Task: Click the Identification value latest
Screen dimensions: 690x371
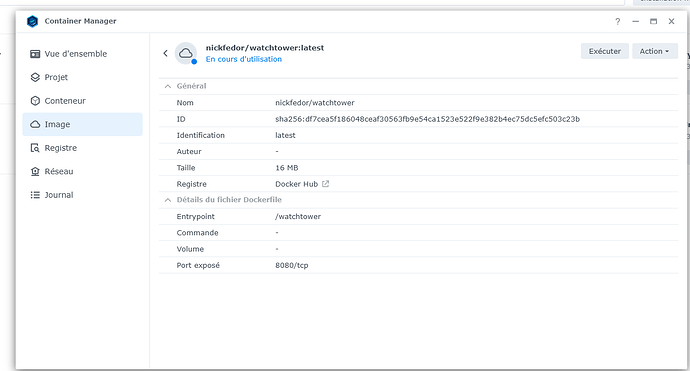Action: click(x=285, y=135)
